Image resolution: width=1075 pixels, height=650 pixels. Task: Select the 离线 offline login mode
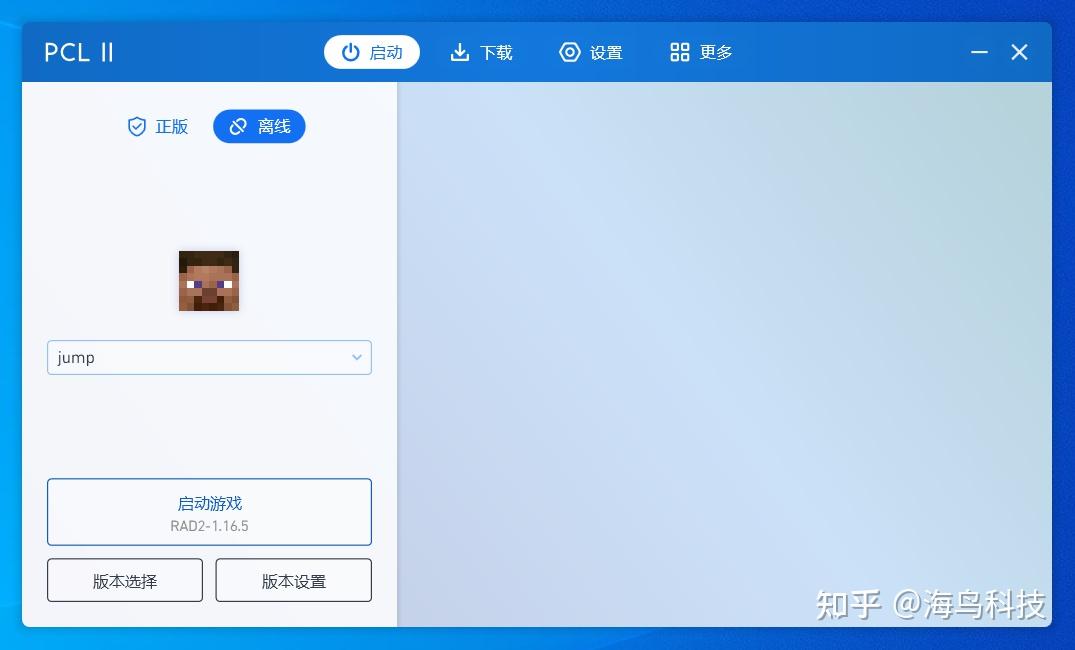(x=259, y=126)
